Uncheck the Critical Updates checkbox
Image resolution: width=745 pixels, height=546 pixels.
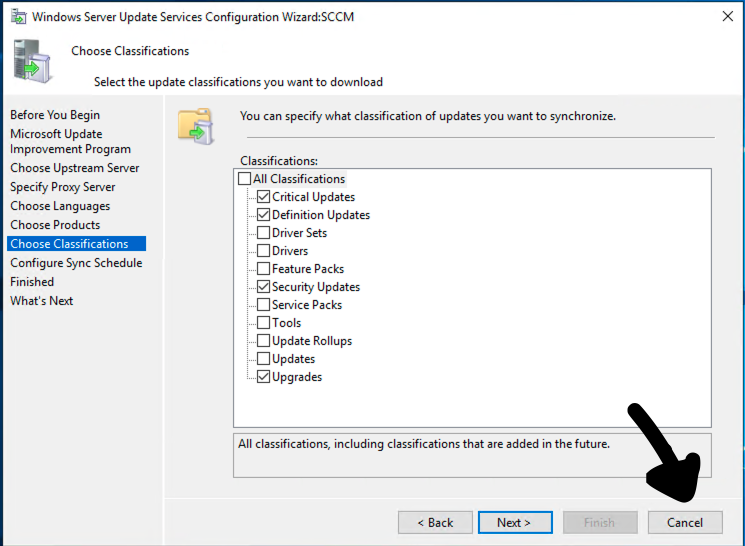coord(264,197)
